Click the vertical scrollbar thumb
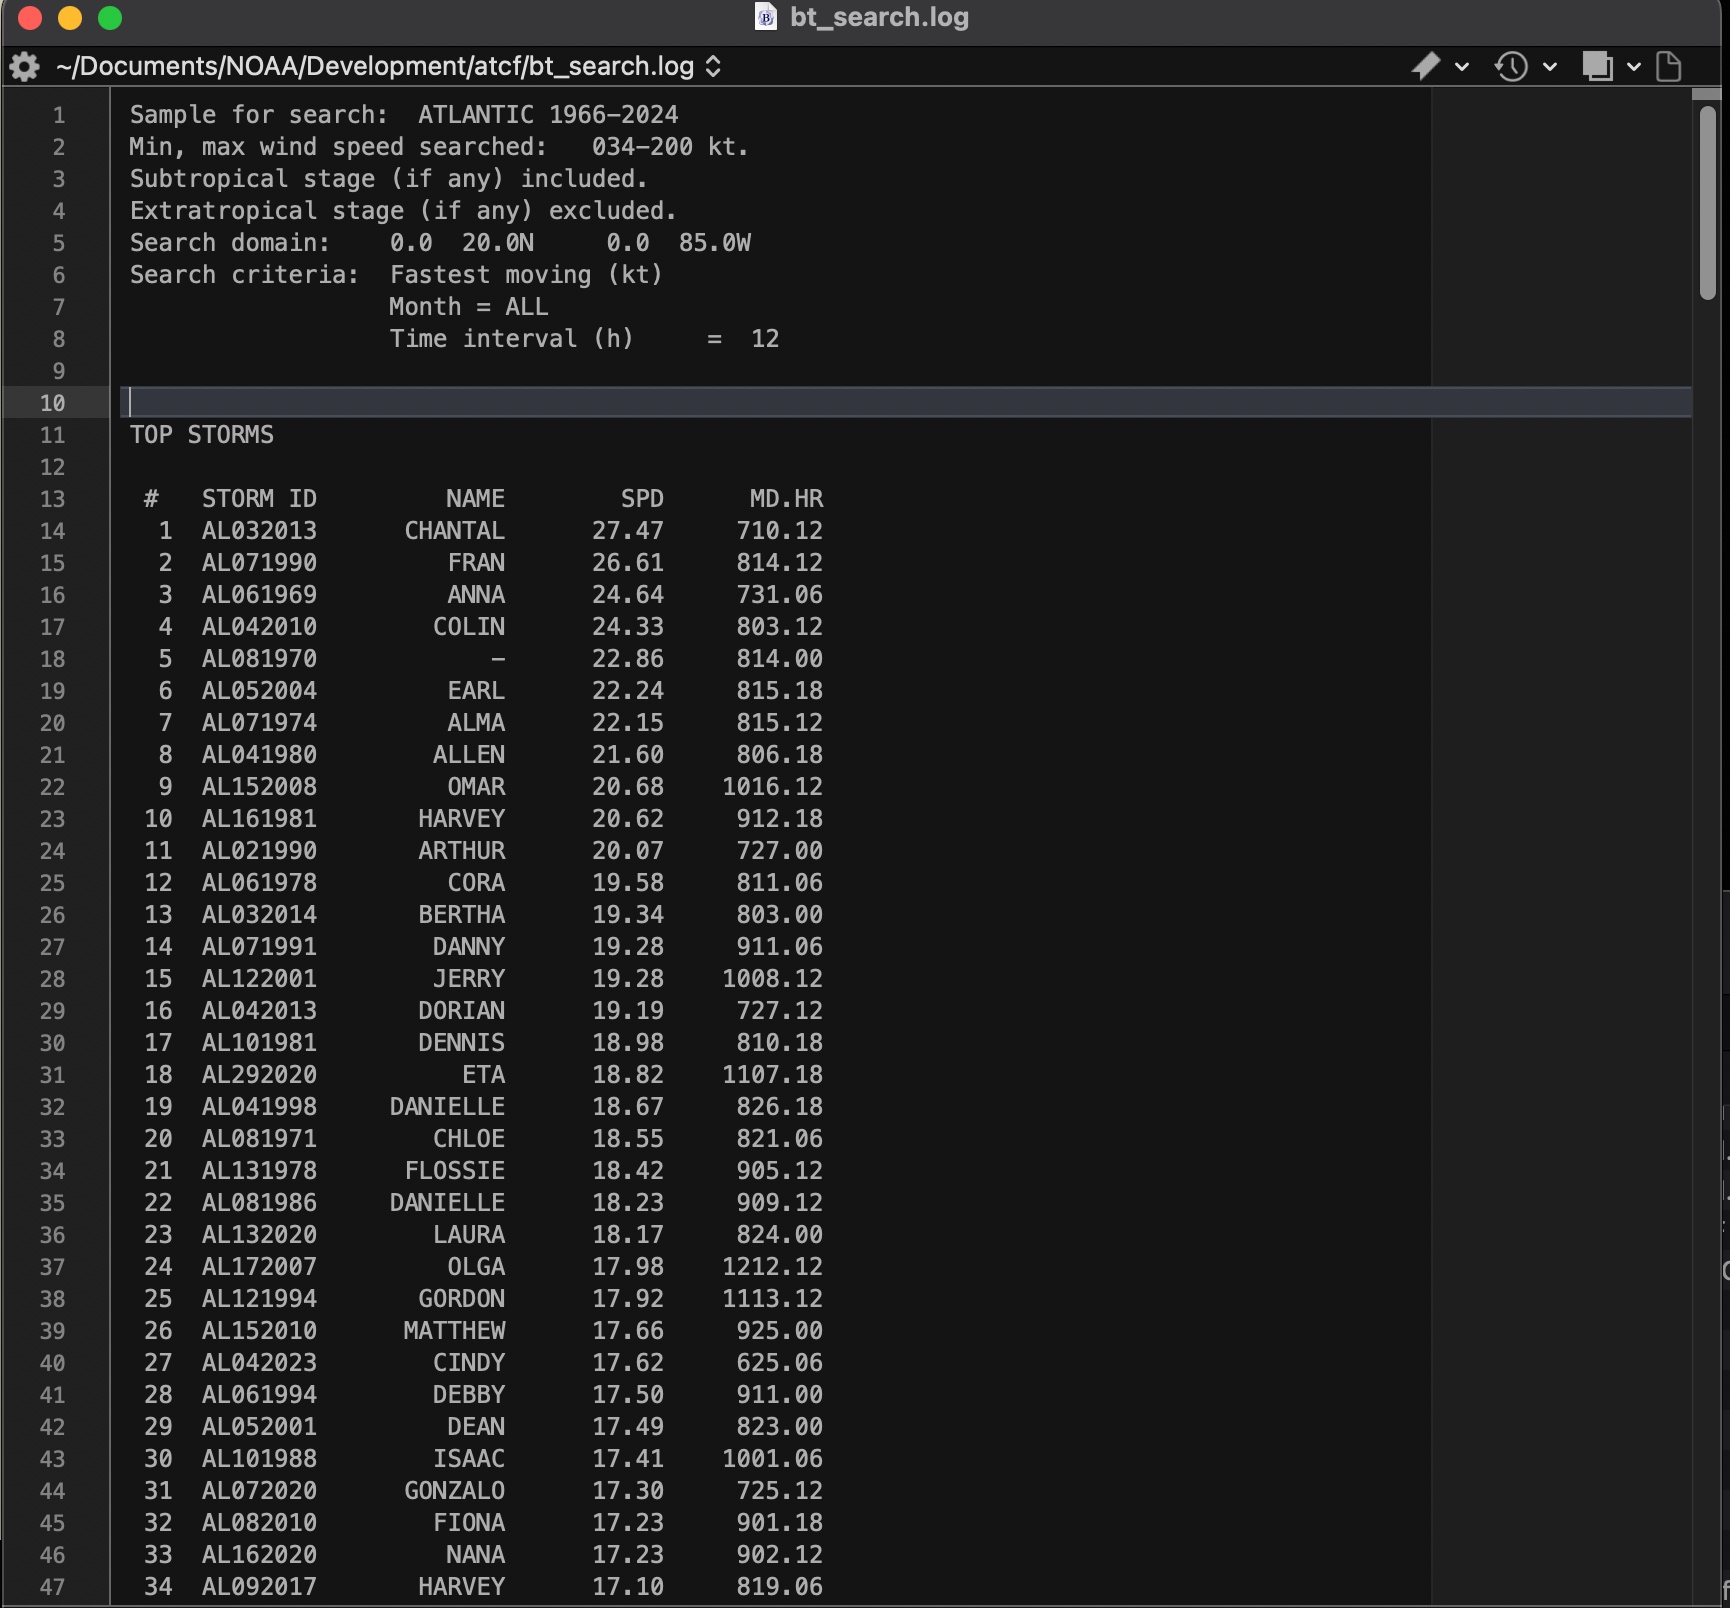The height and width of the screenshot is (1608, 1730). [x=1708, y=200]
